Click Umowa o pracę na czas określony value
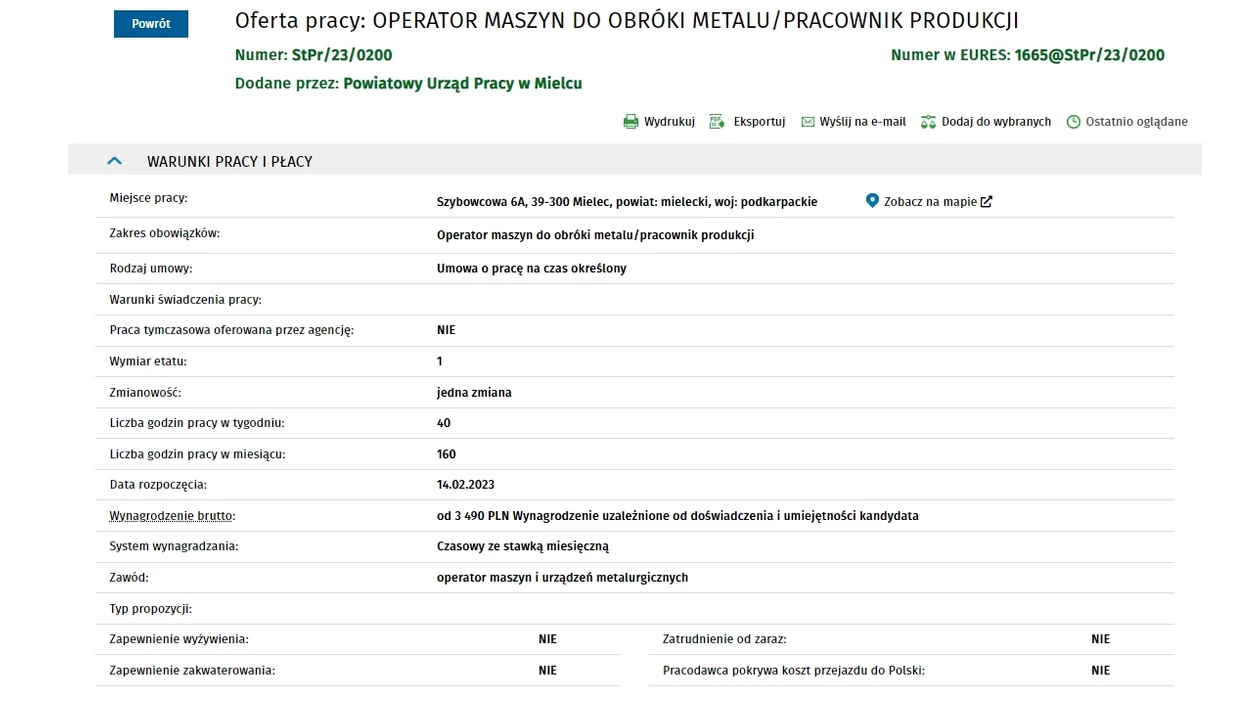The image size is (1260, 719). [532, 269]
